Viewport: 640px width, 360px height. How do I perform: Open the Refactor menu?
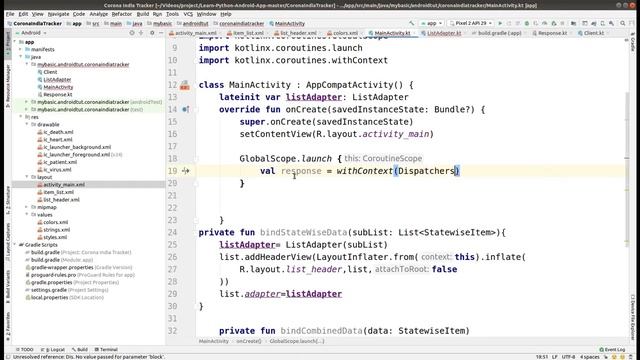click(x=122, y=14)
